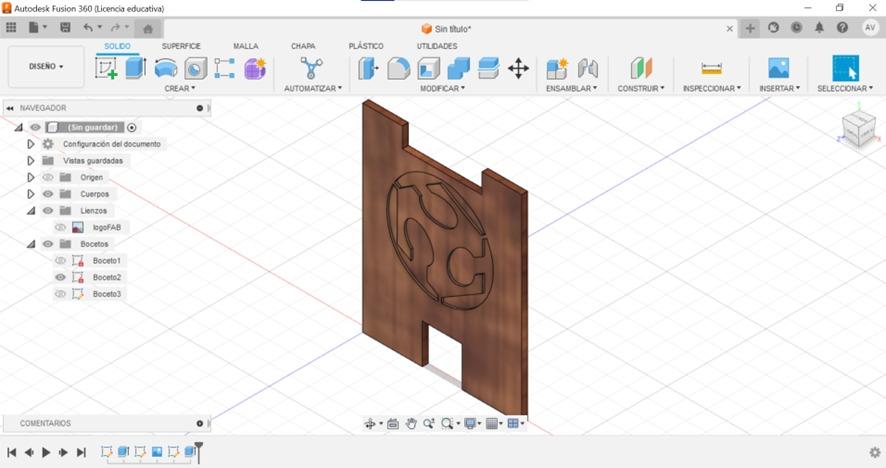Click the Orbit navigation tool
Viewport: 886px width, 468px height.
[x=370, y=423]
